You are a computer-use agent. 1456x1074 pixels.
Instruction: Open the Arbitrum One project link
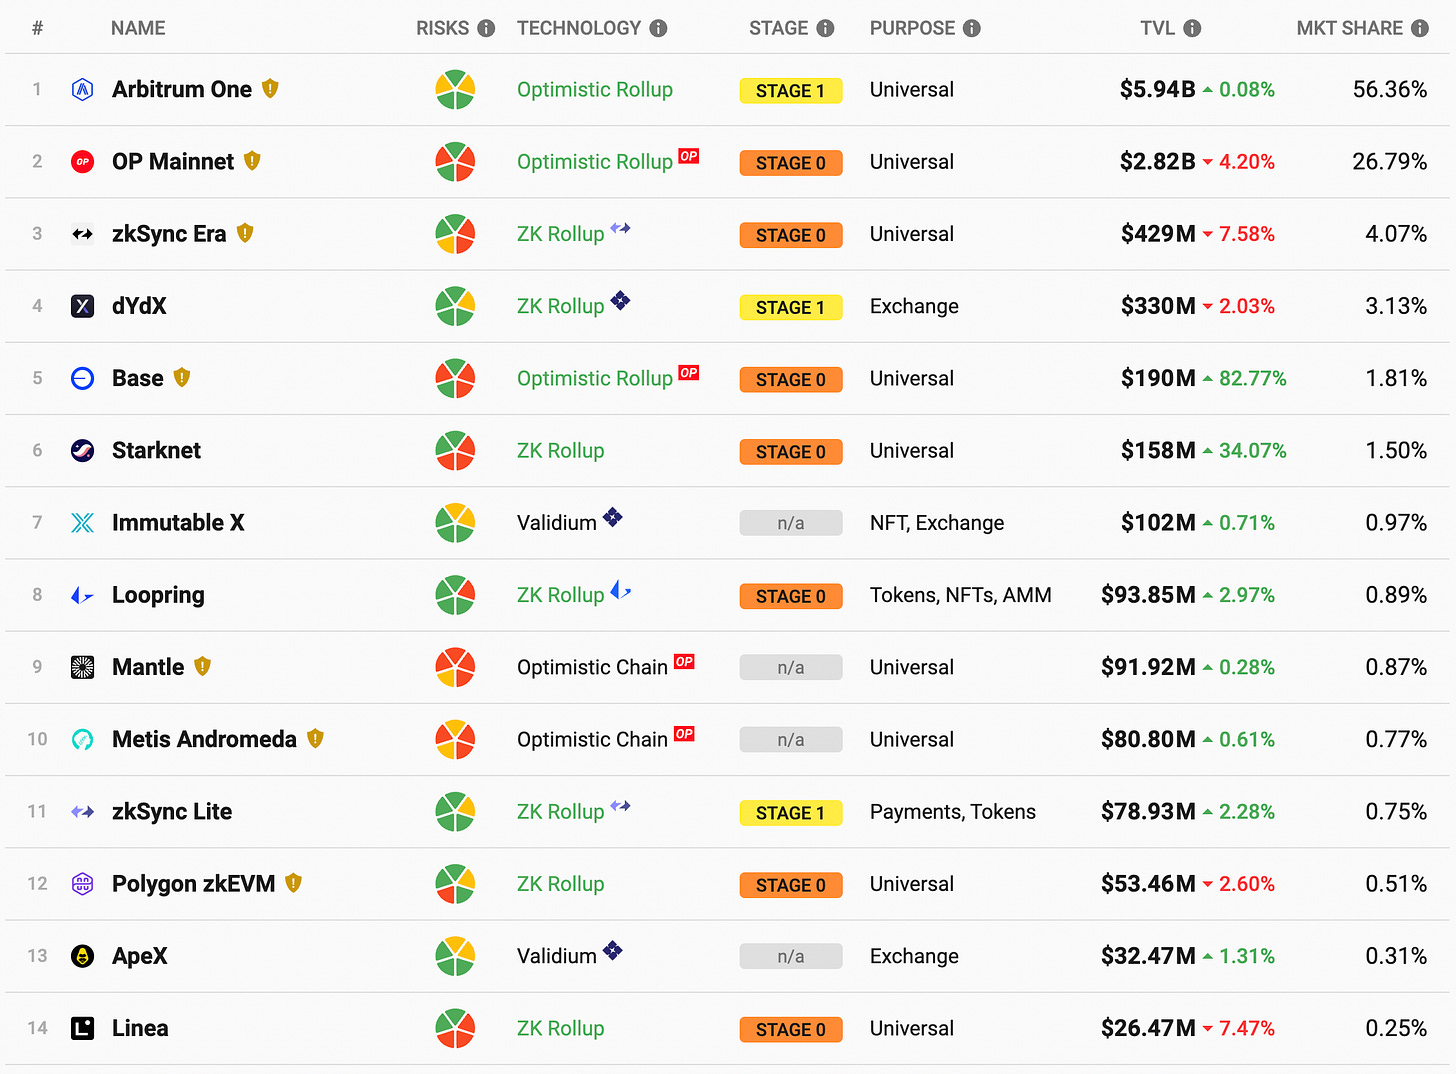pyautogui.click(x=182, y=90)
